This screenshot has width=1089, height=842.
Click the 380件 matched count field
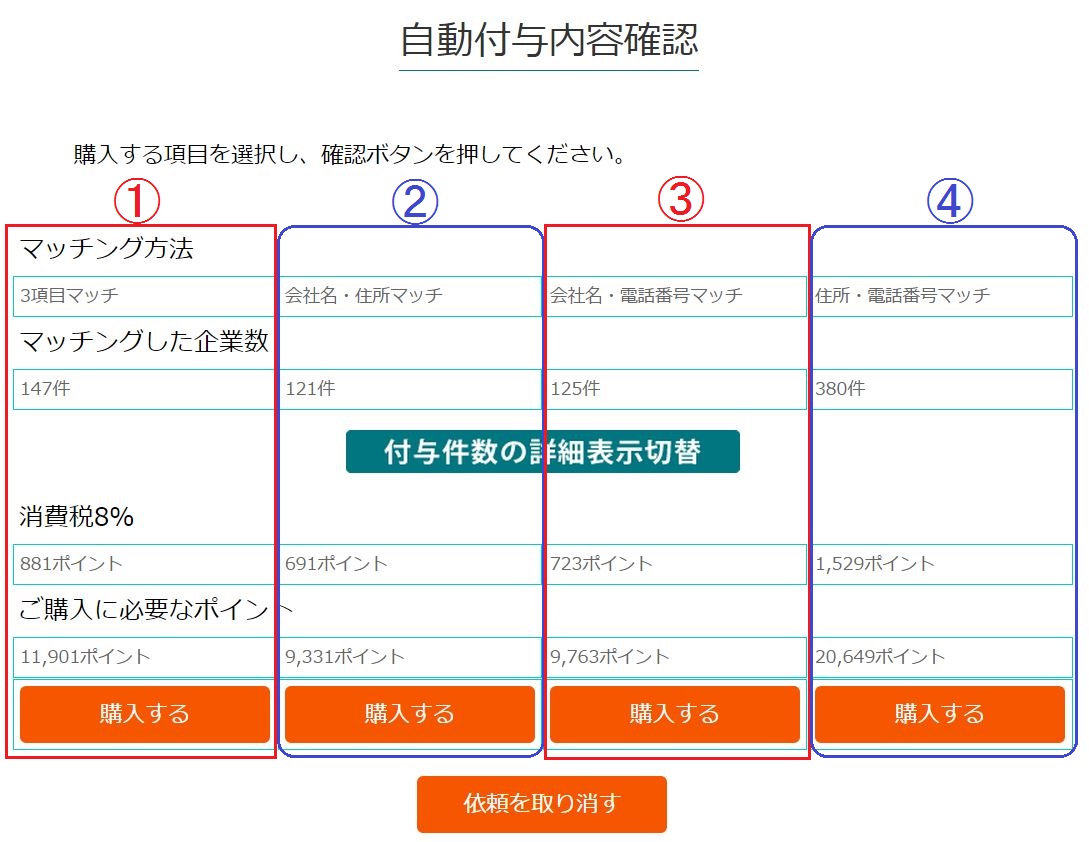pyautogui.click(x=941, y=389)
